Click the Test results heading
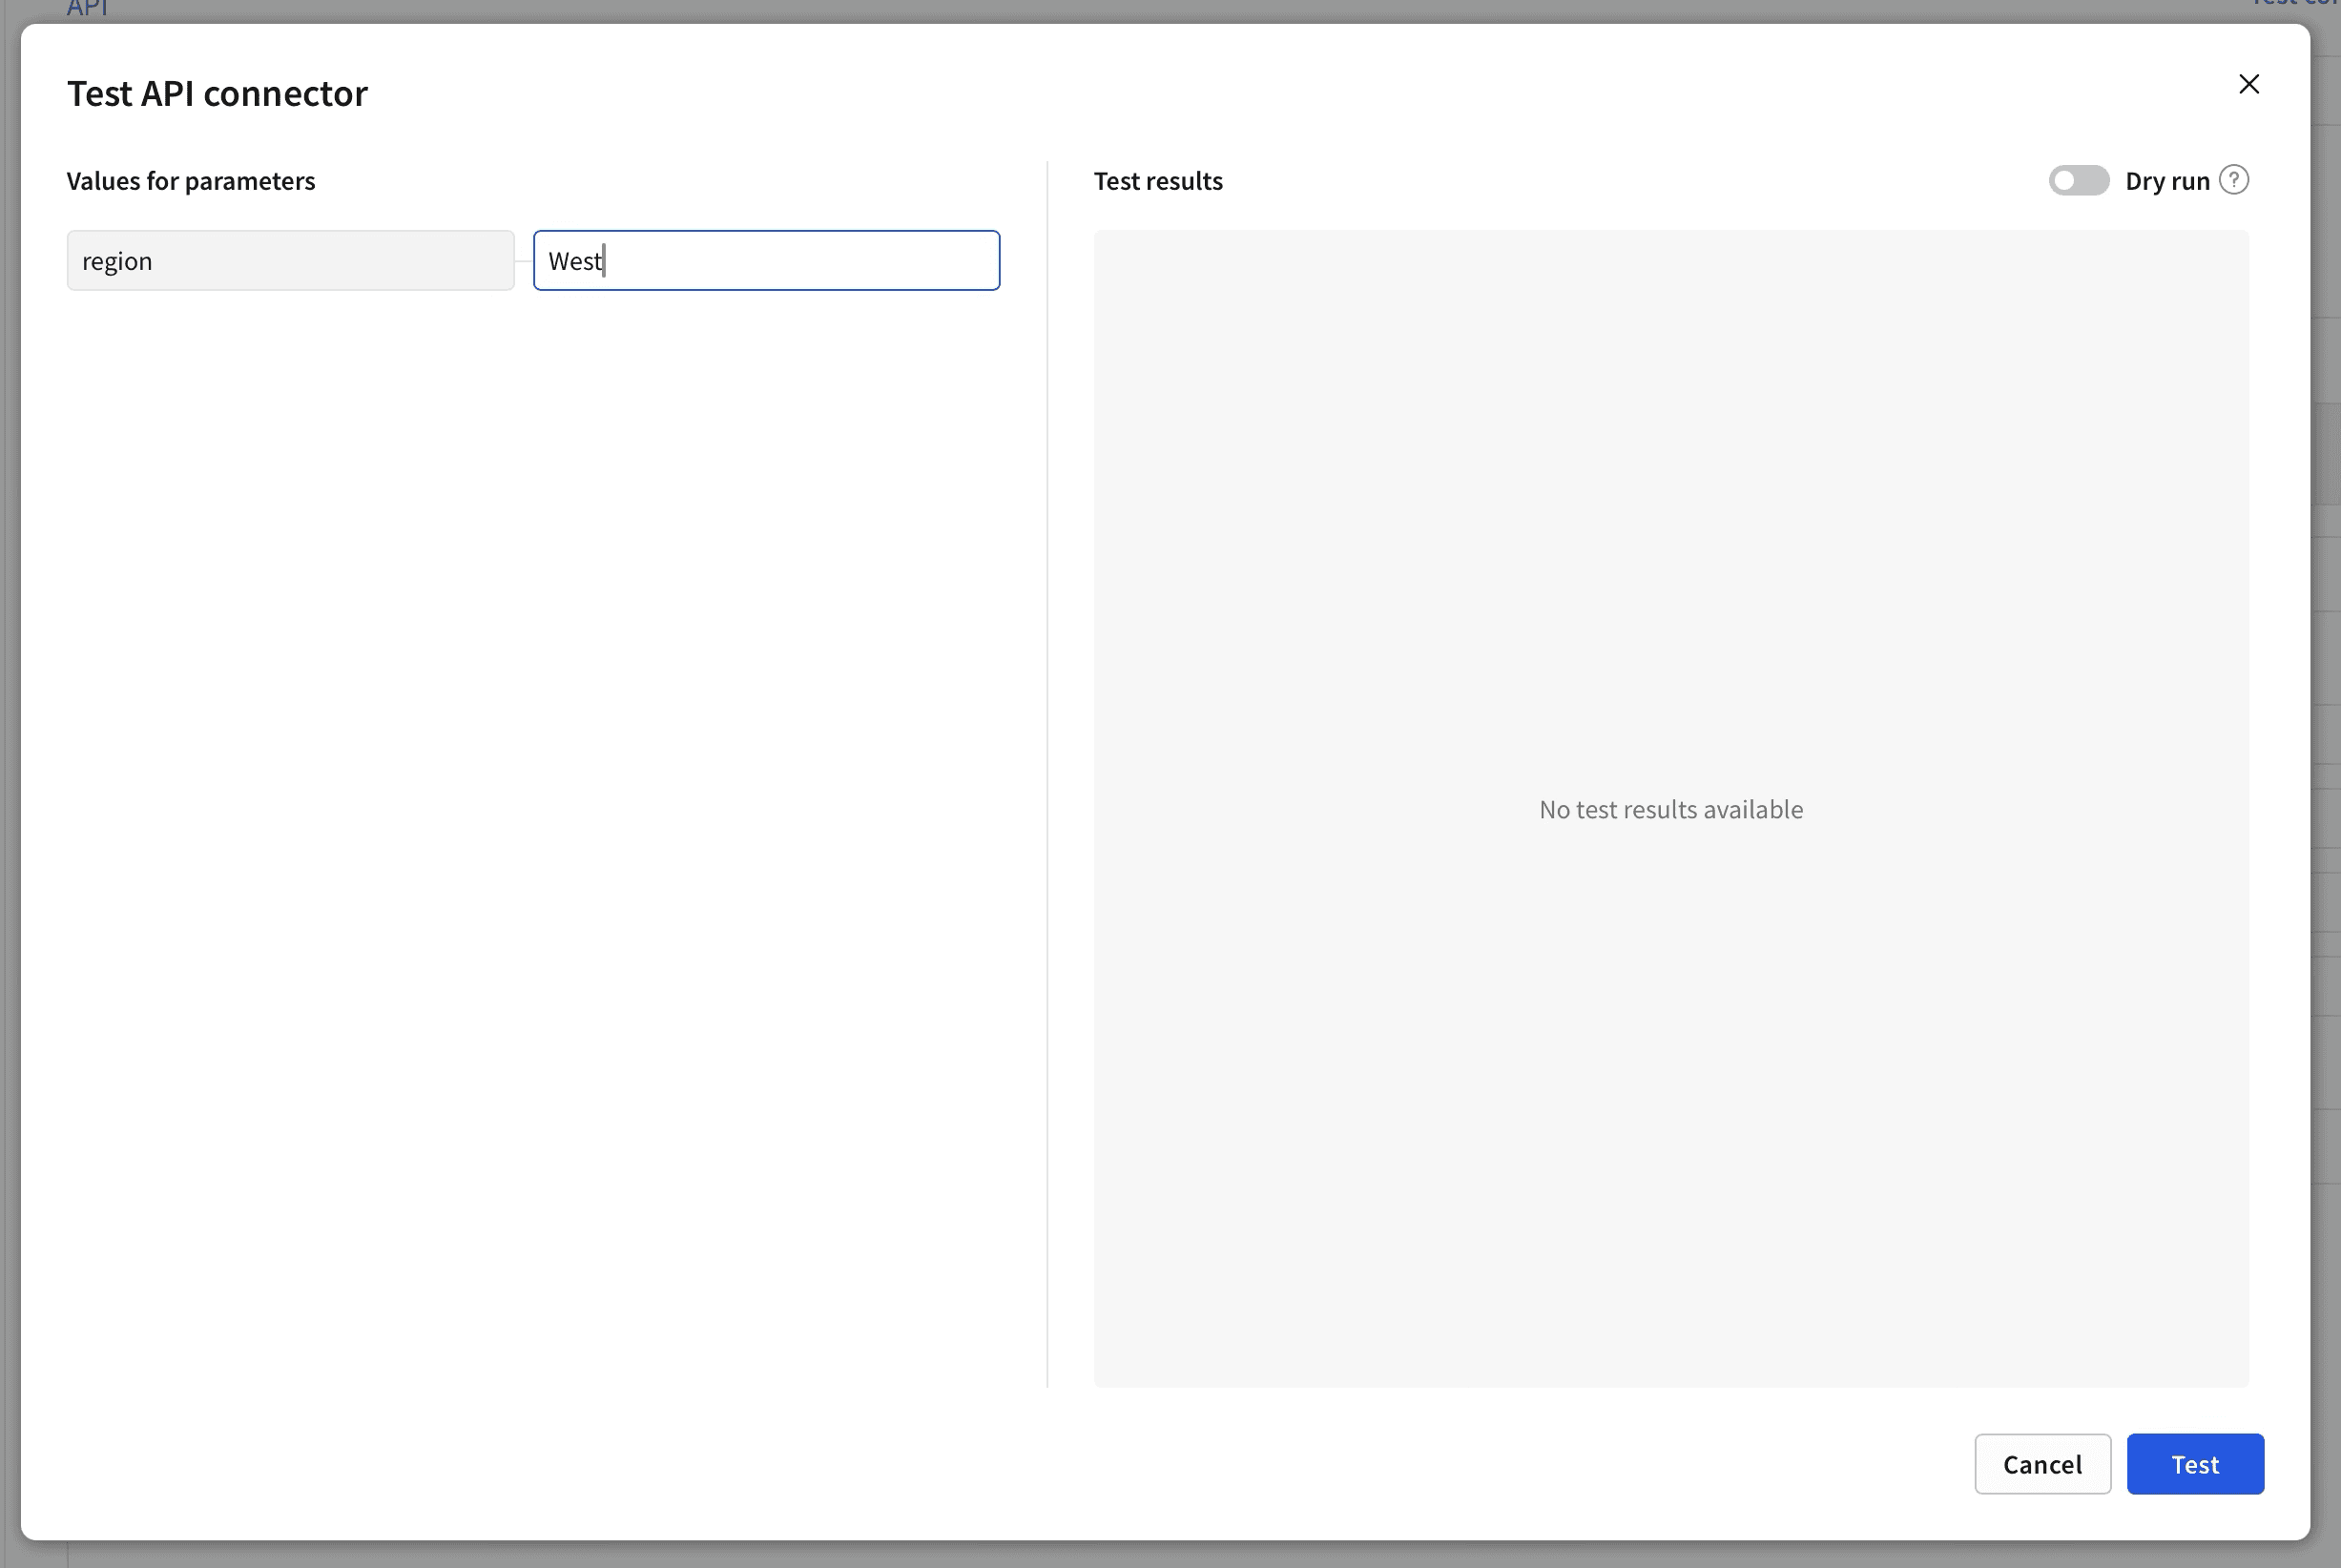Image resolution: width=2341 pixels, height=1568 pixels. click(1157, 181)
